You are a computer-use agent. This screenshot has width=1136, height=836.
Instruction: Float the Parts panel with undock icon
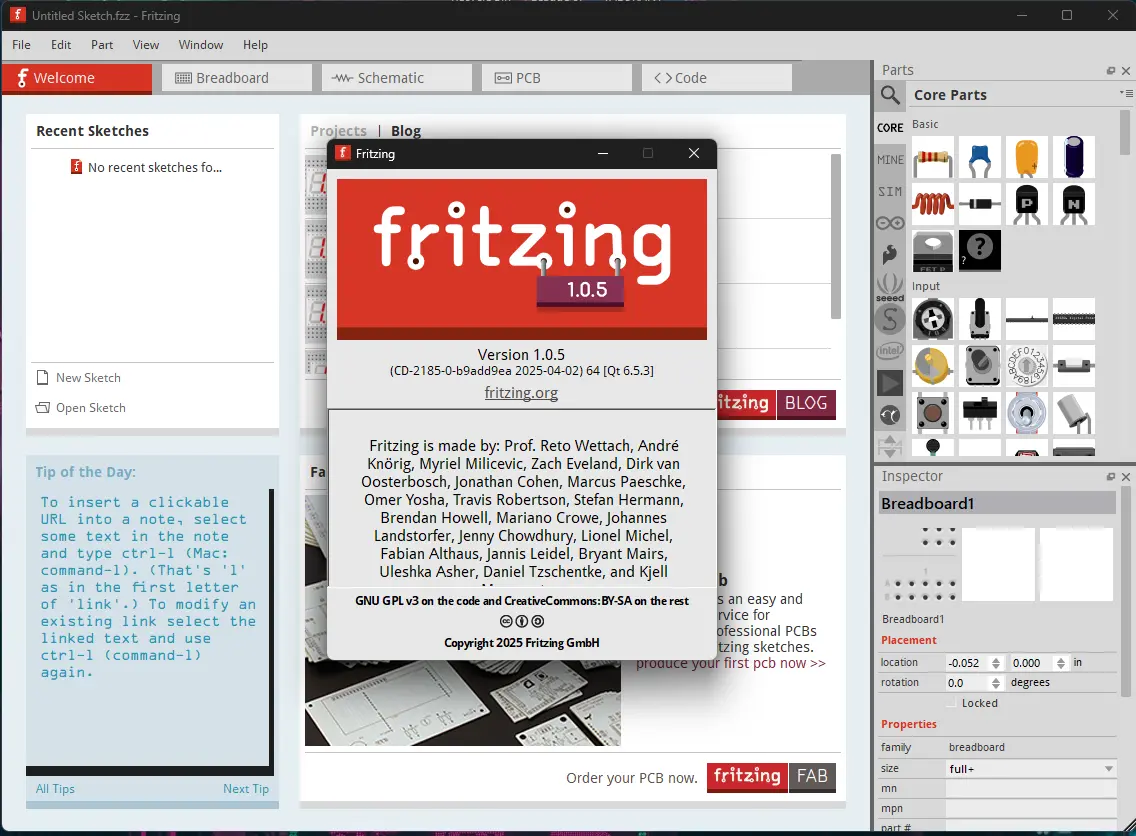pos(1111,70)
